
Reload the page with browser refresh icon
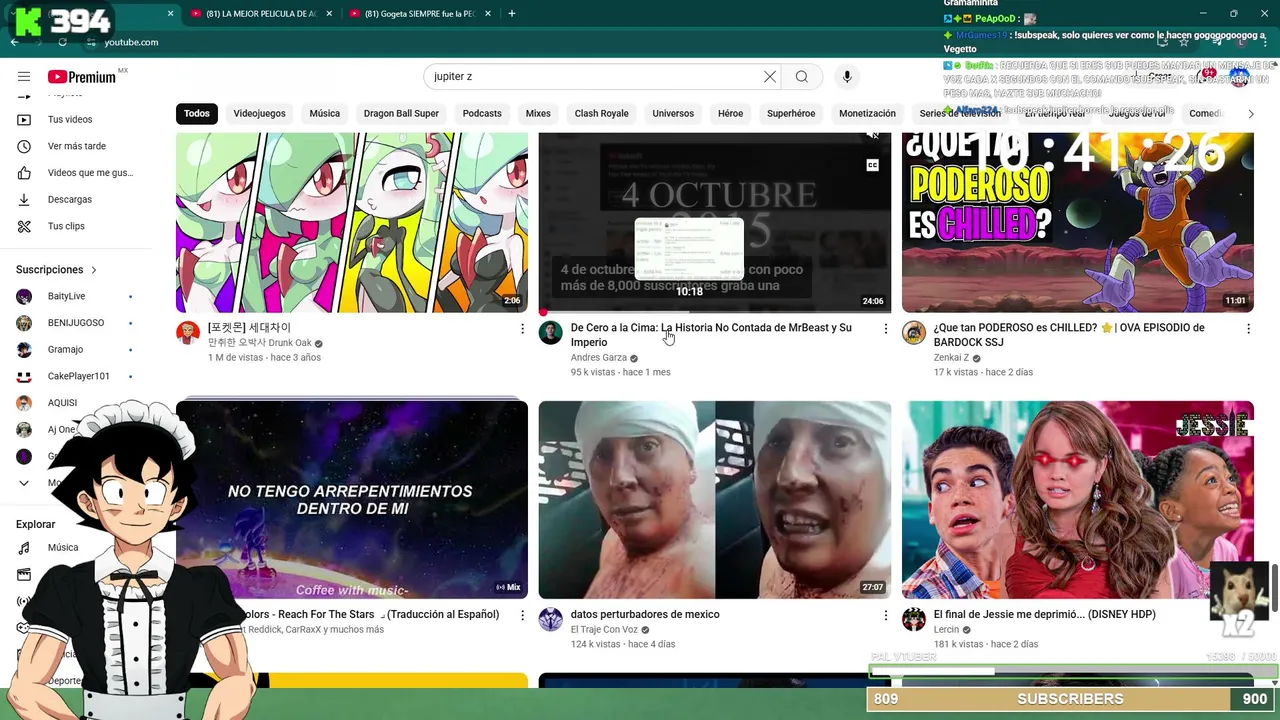[x=62, y=42]
